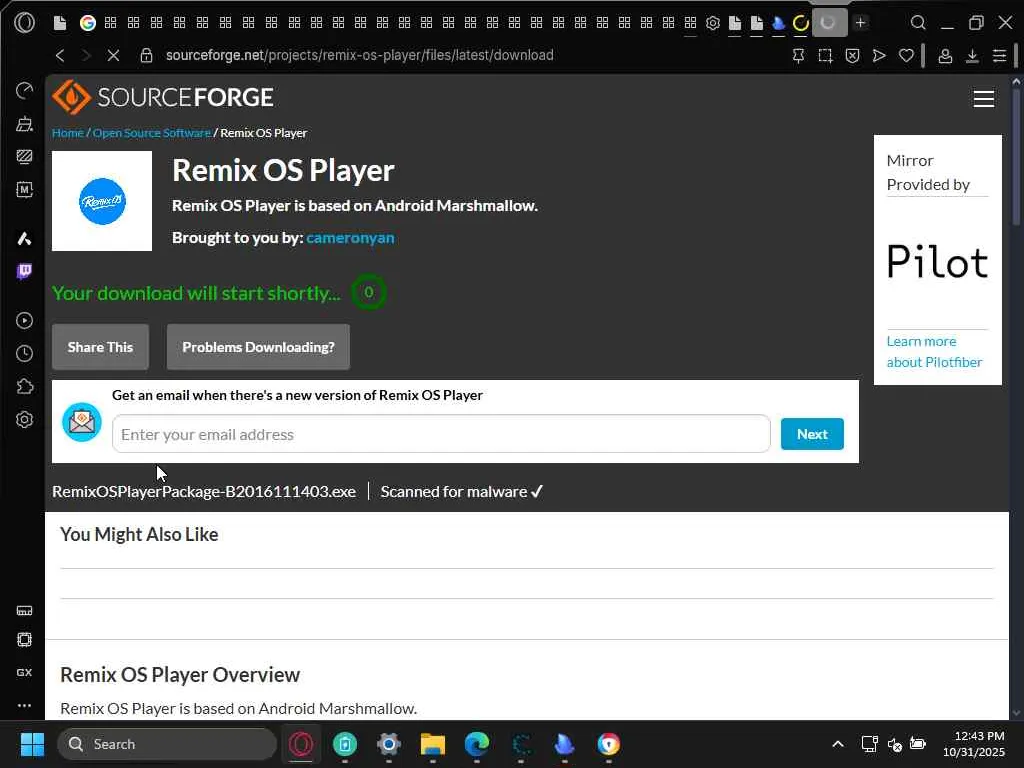Add page to bookmarks heart icon
The image size is (1024, 768).
906,56
